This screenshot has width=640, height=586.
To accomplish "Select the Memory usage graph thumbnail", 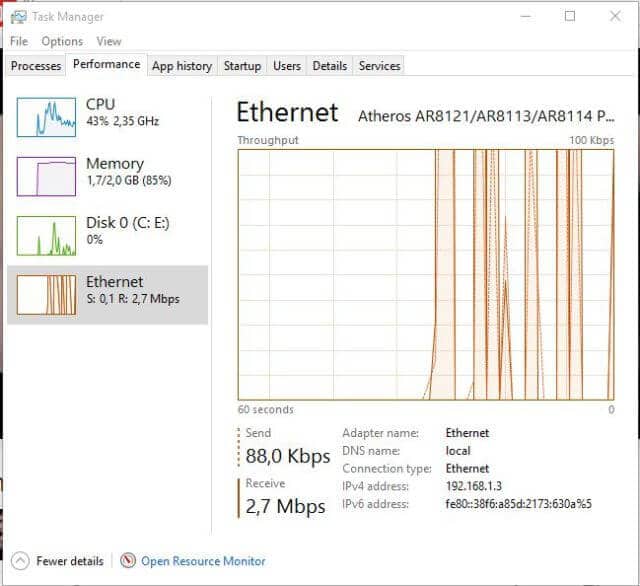I will tap(46, 176).
